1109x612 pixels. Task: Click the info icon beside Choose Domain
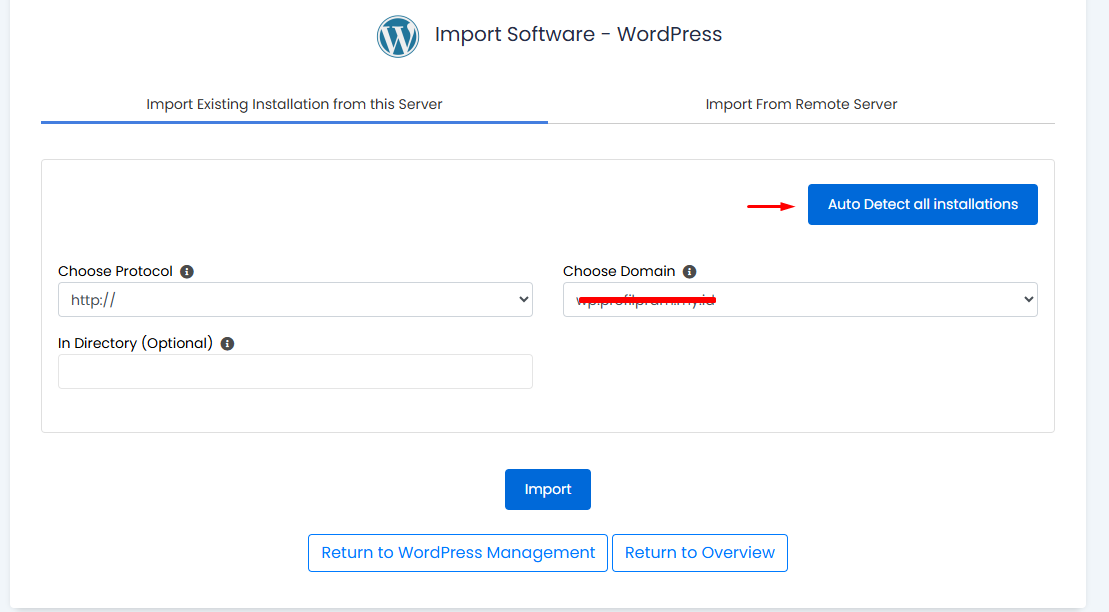tap(689, 272)
